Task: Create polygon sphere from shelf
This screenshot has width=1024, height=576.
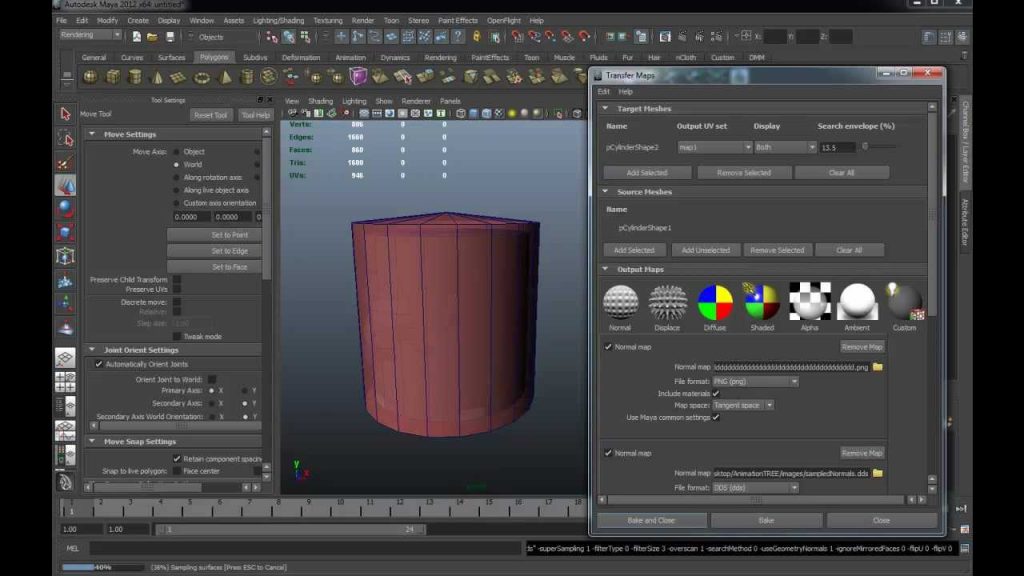Action: tap(90, 78)
